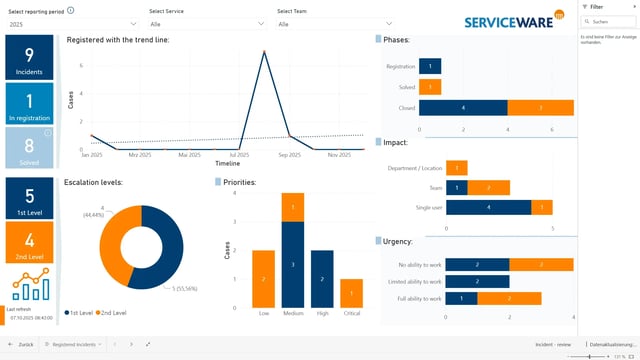Increase zoom with the plus icon
Viewport: 640px width, 360px height.
(x=608, y=357)
